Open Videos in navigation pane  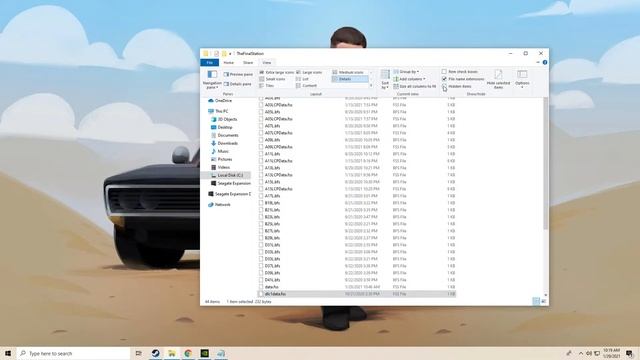[221, 167]
